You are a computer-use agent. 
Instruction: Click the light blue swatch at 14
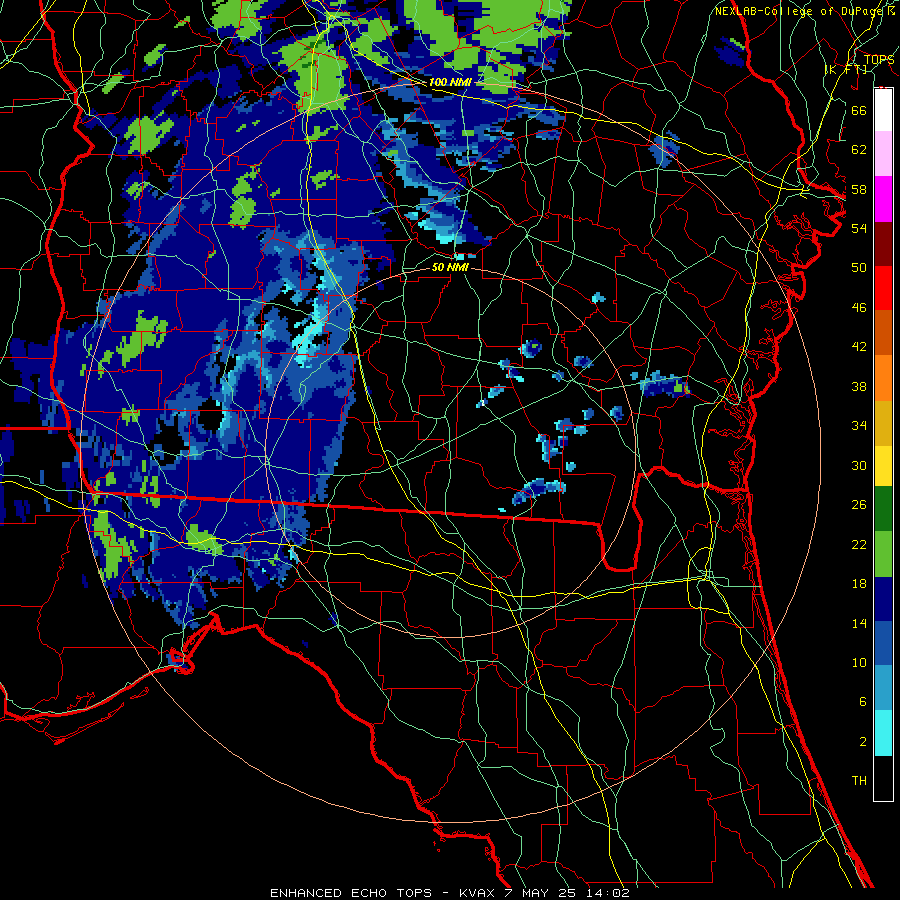(x=883, y=688)
